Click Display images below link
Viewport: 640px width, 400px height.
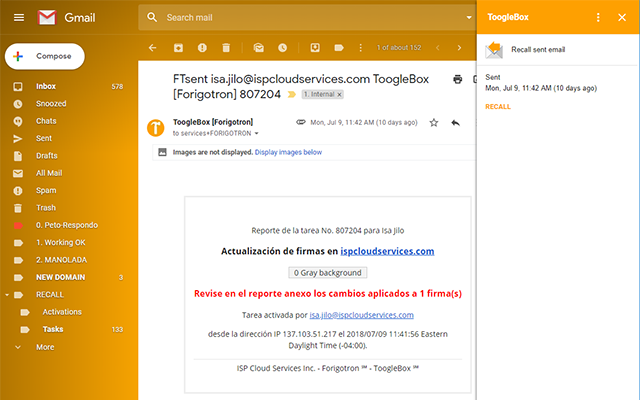click(288, 152)
